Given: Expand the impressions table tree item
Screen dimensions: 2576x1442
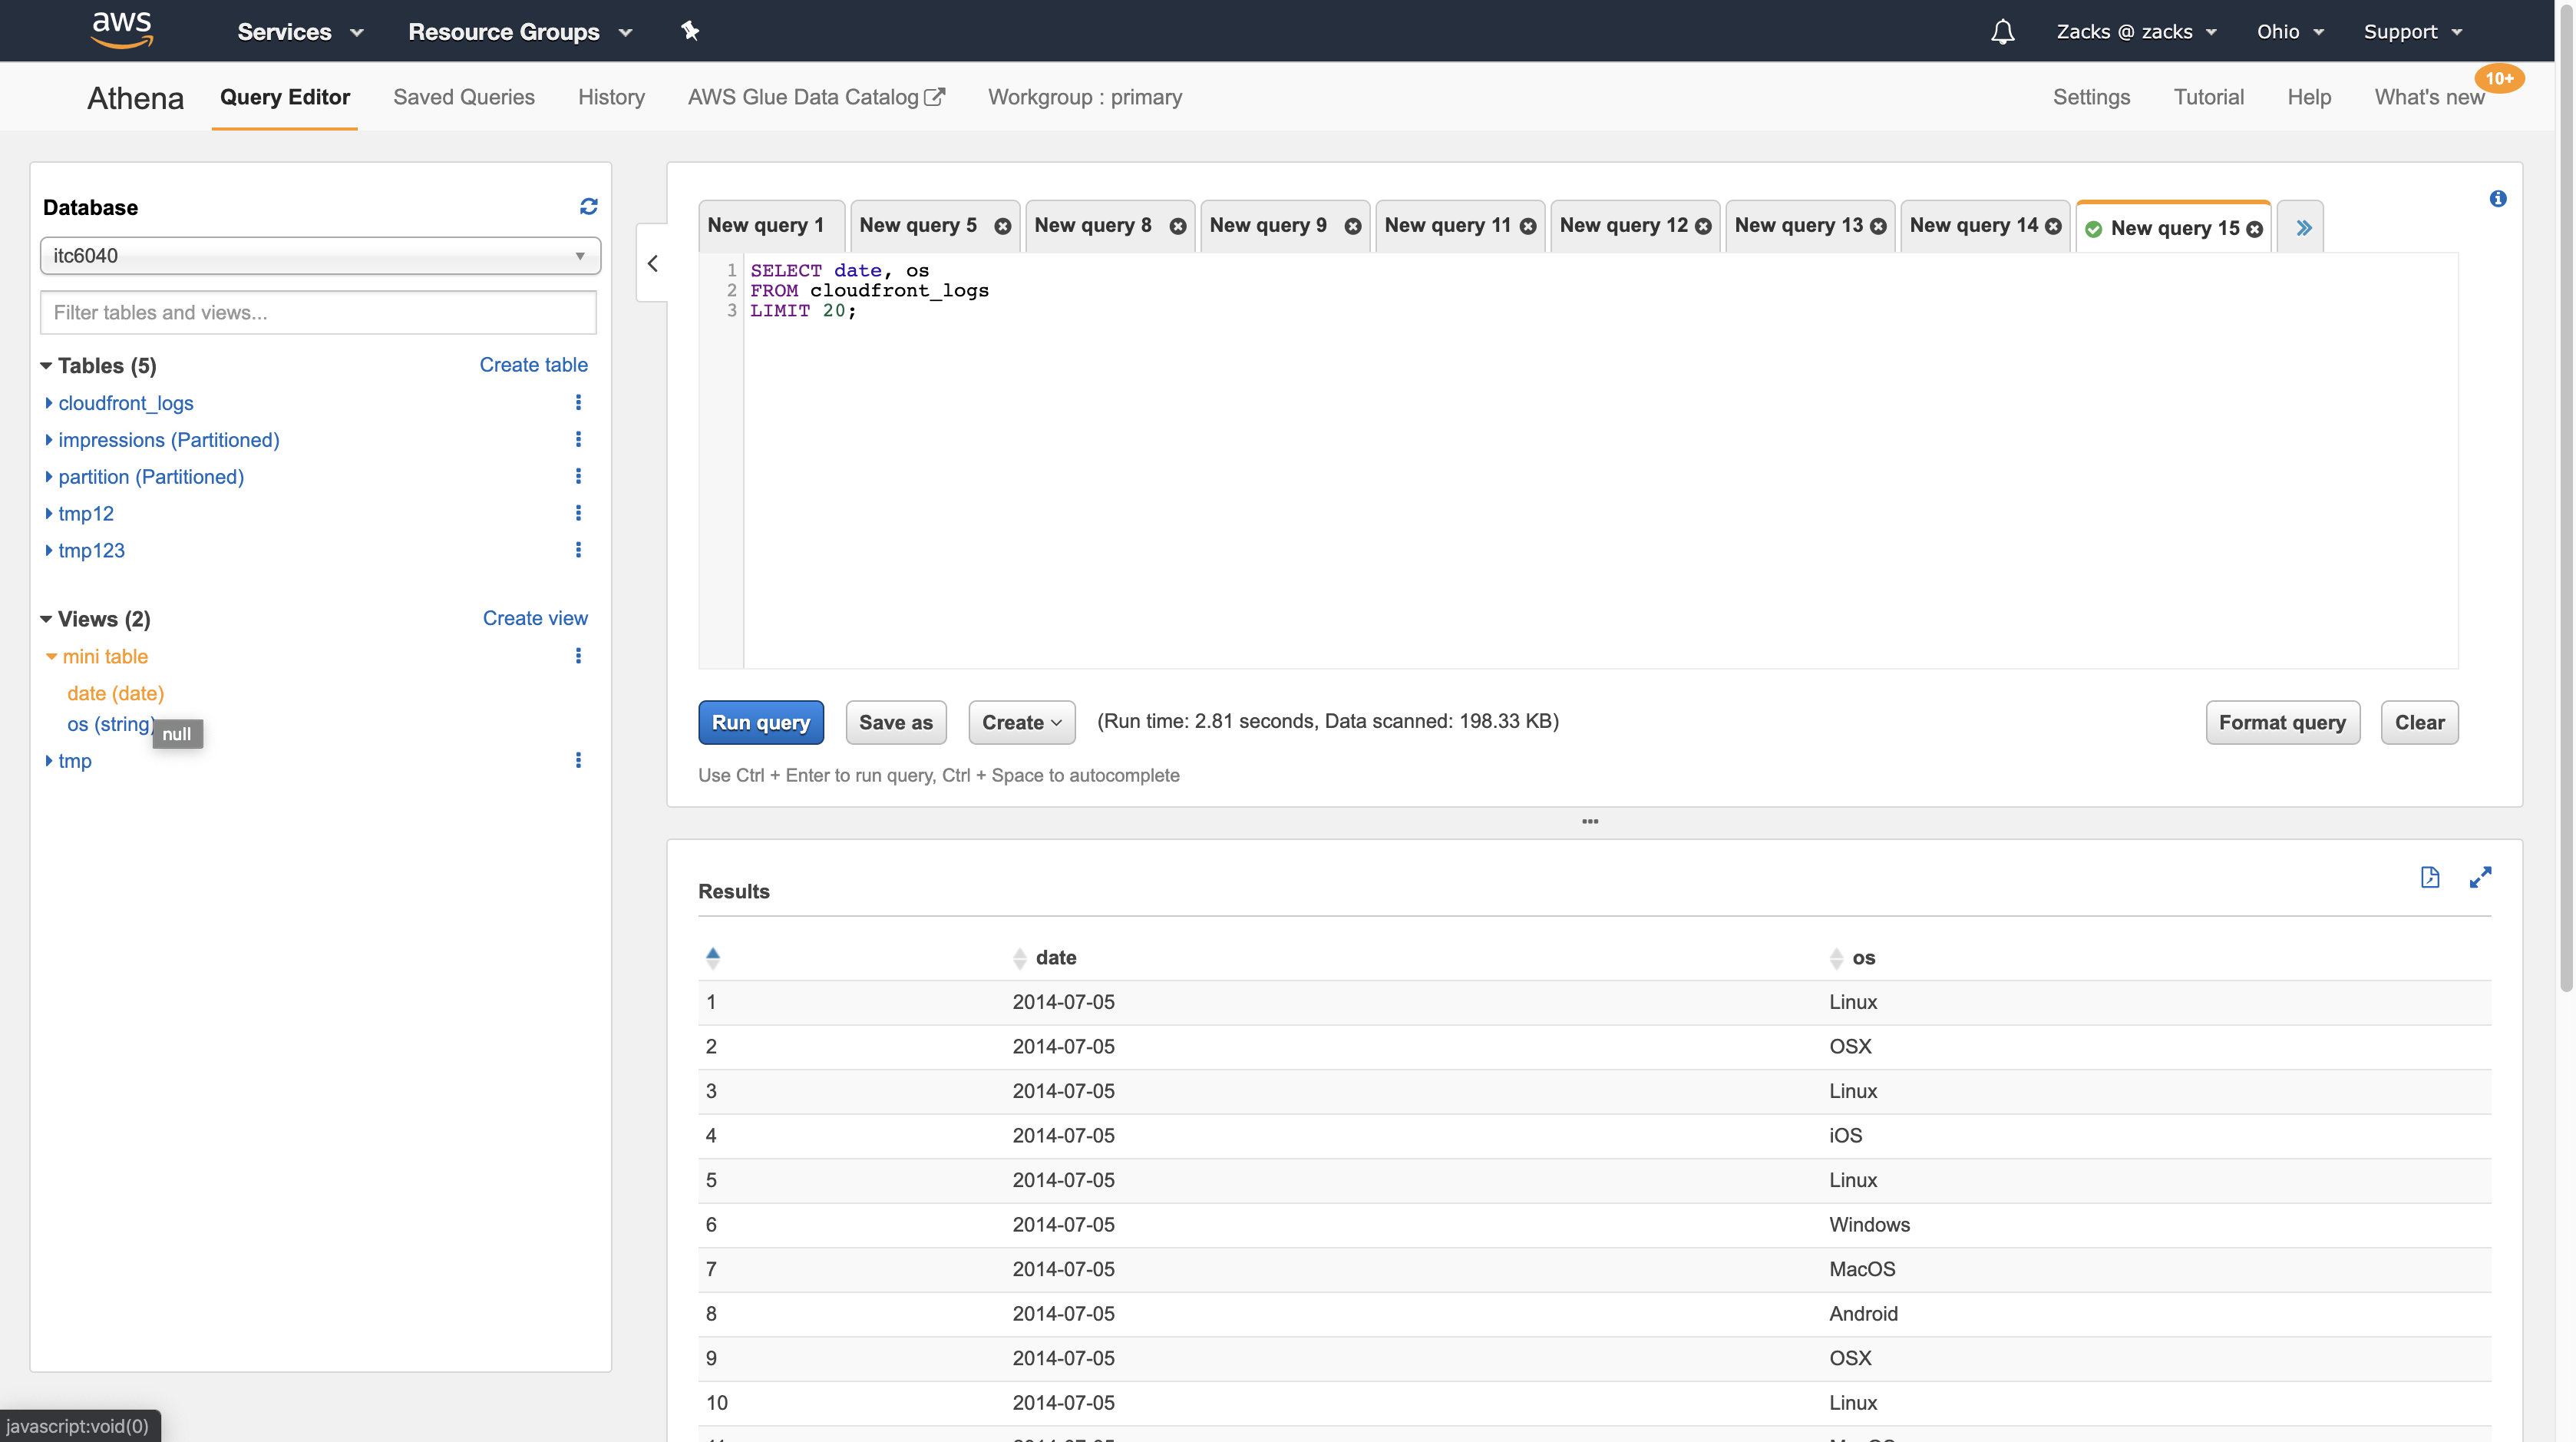Looking at the screenshot, I should (x=49, y=440).
